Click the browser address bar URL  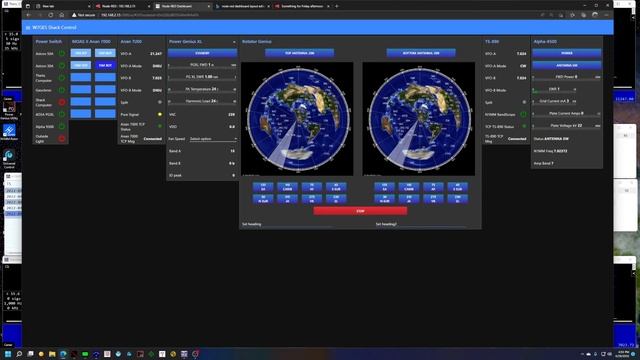coord(149,15)
